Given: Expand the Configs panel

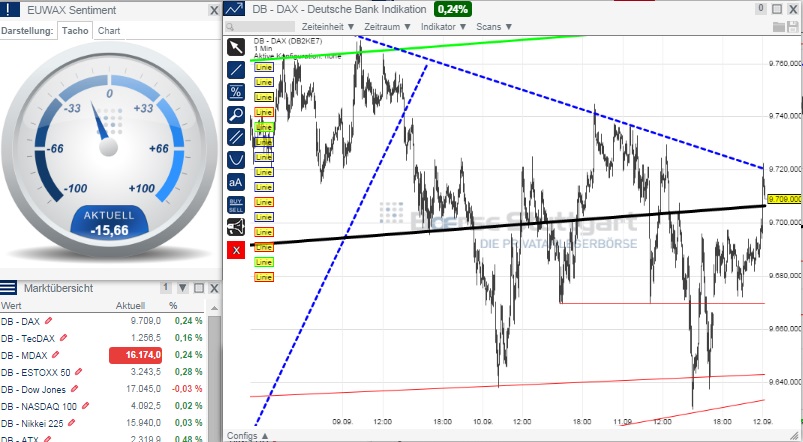Looking at the screenshot, I should (x=248, y=436).
